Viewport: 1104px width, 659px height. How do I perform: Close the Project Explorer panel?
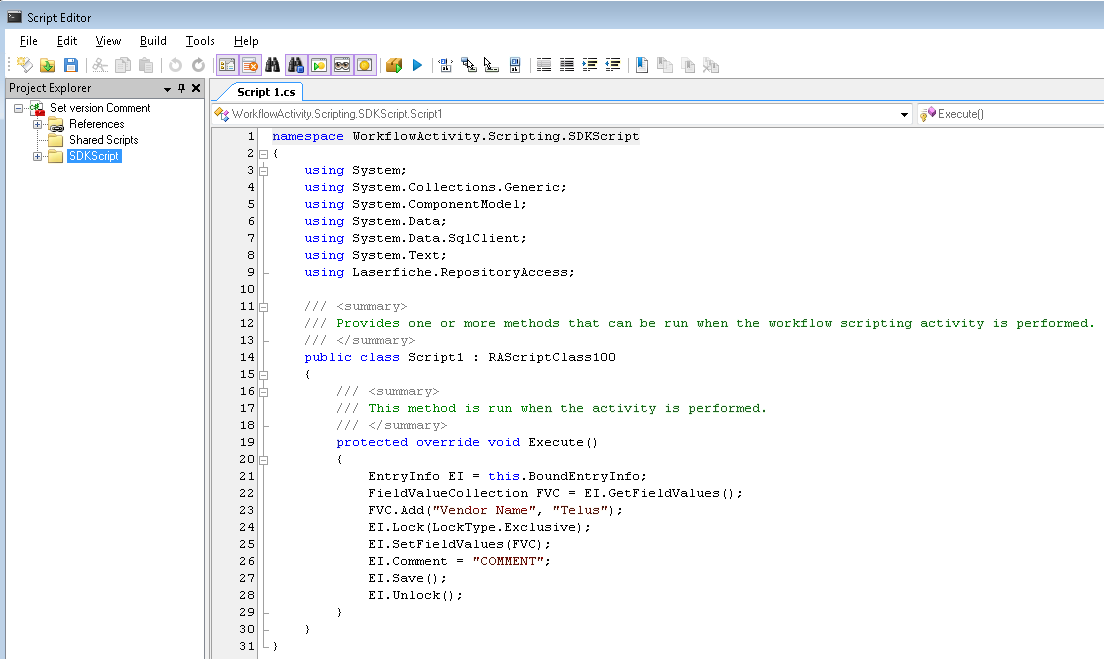coord(196,88)
